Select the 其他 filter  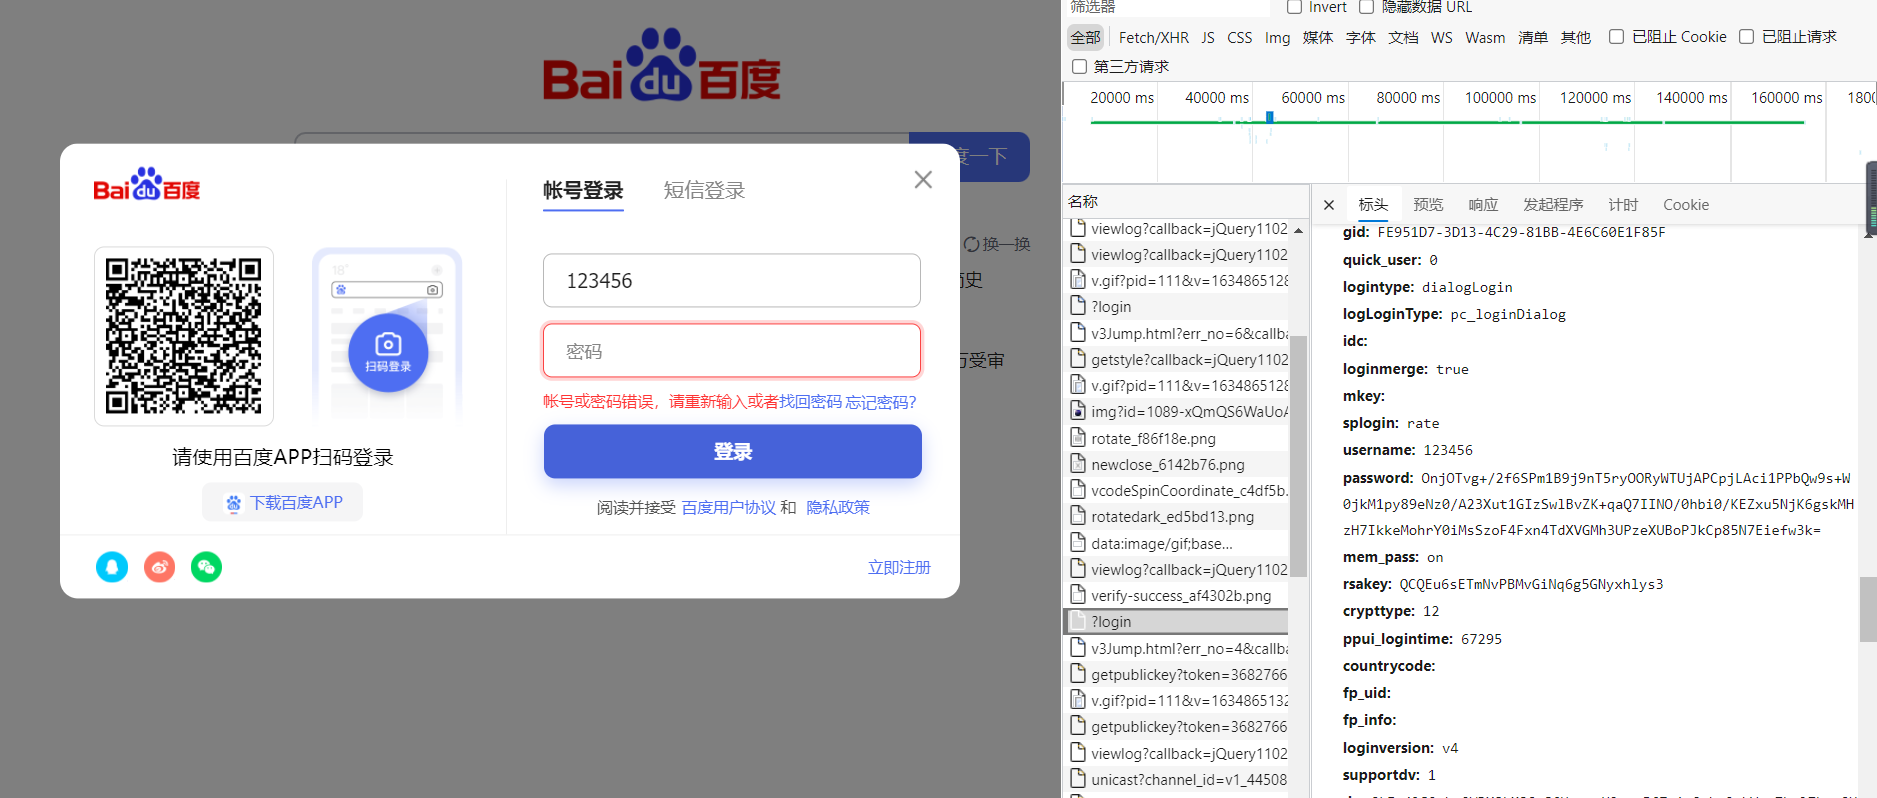coord(1576,38)
